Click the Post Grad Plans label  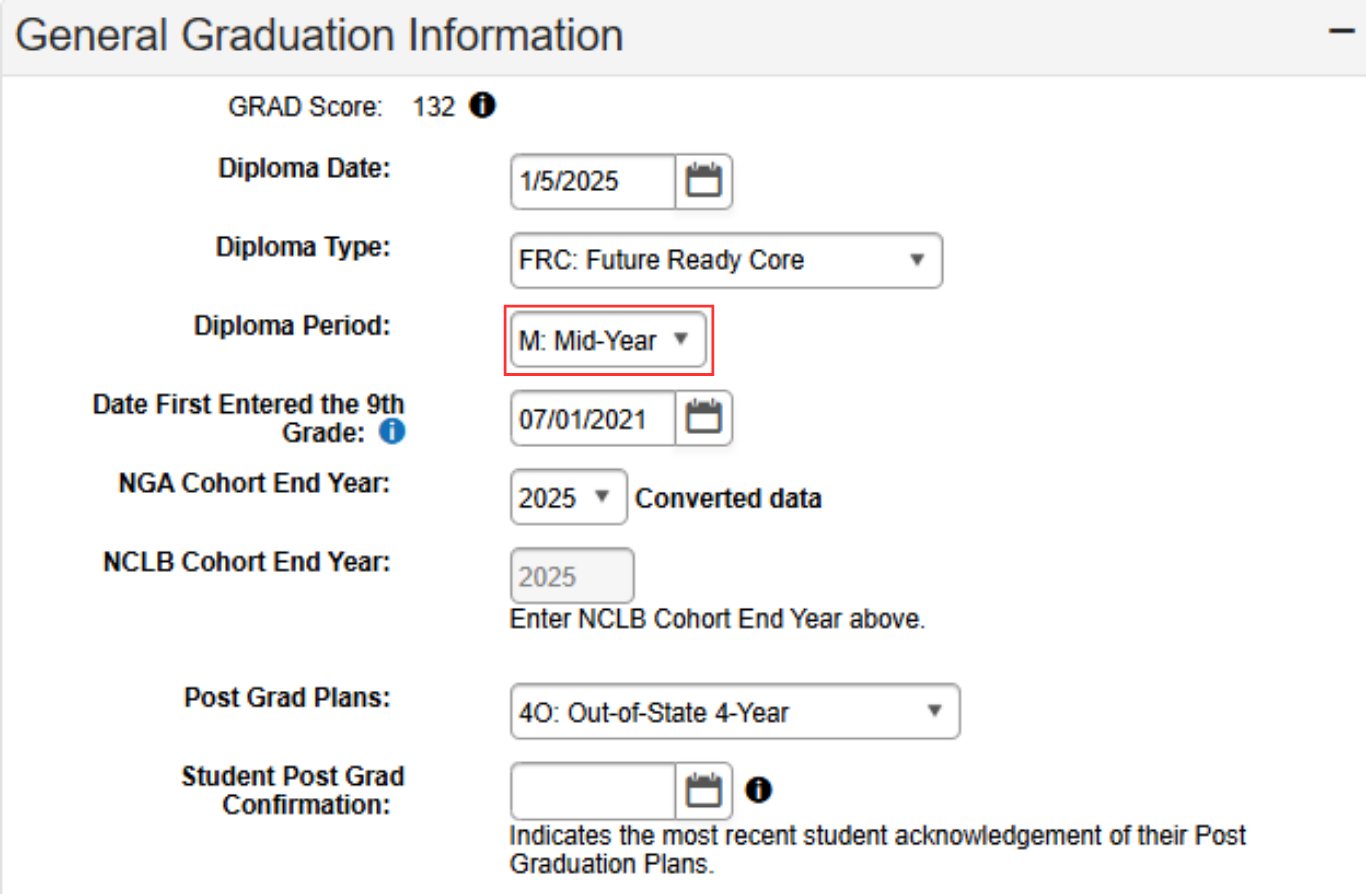[x=287, y=698]
